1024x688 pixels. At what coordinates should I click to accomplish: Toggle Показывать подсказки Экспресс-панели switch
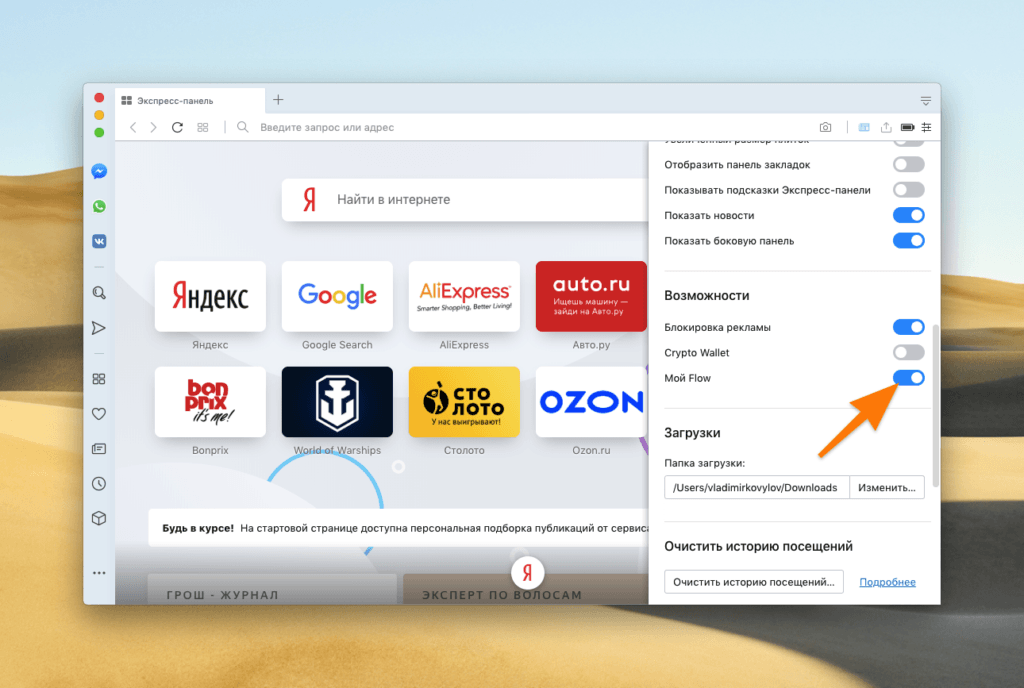click(908, 190)
